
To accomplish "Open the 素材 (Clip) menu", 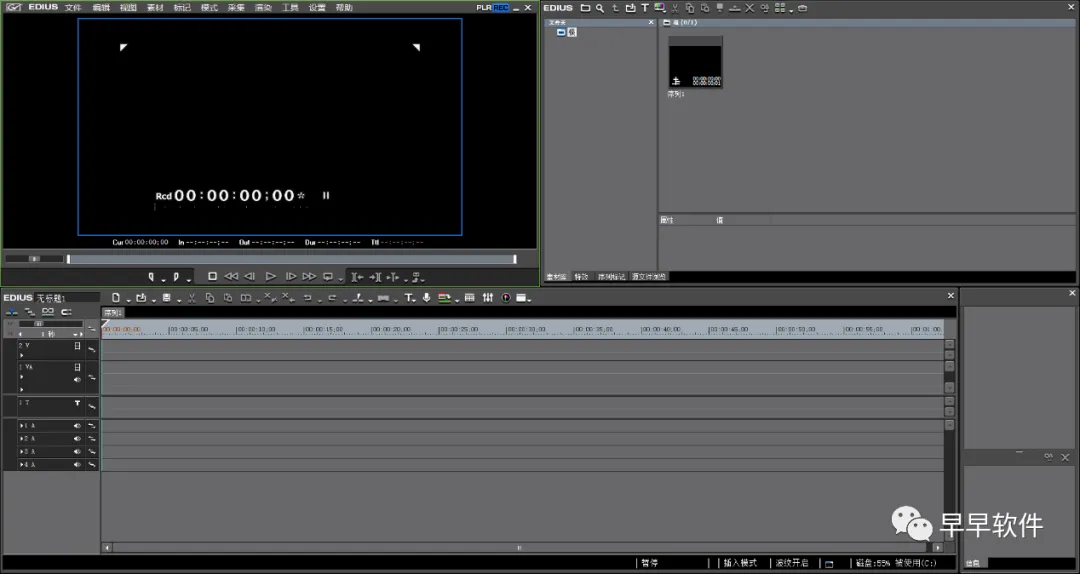I will pos(155,8).
